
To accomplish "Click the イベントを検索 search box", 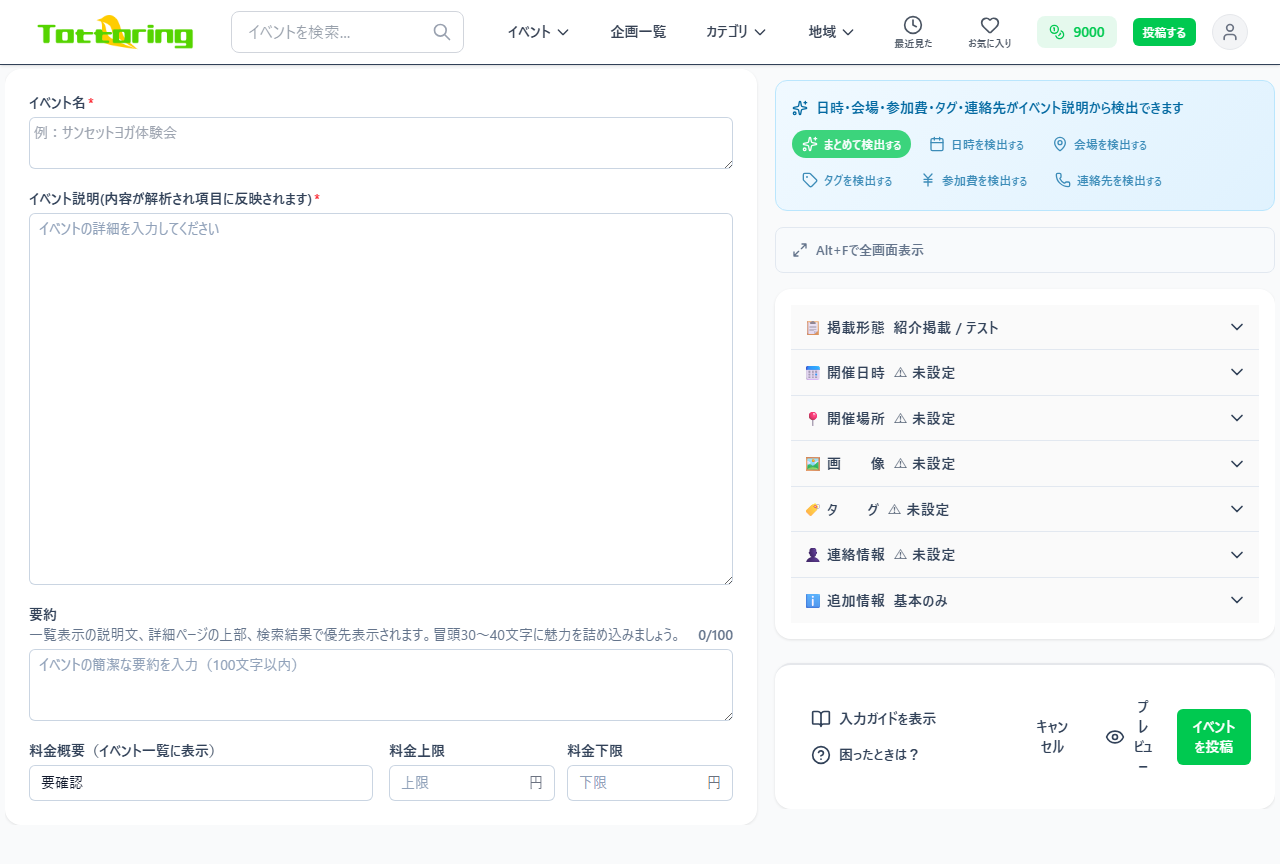I will (x=347, y=32).
